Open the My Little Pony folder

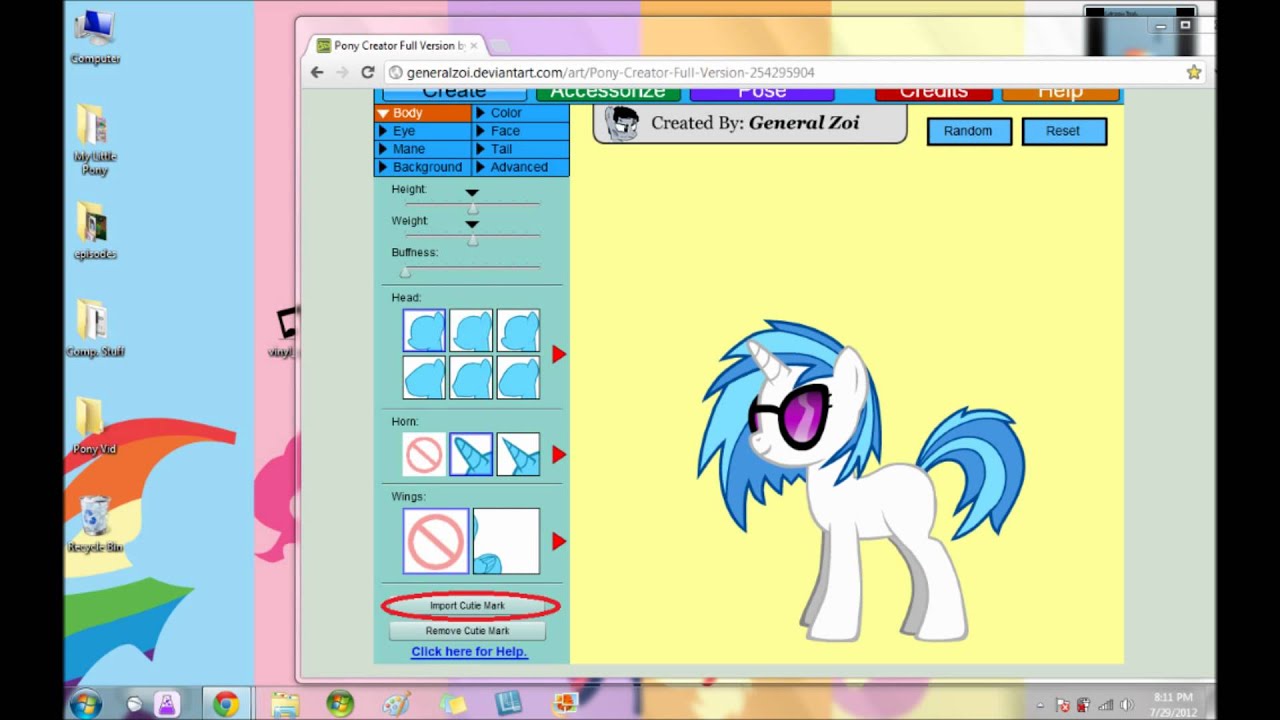tap(95, 139)
